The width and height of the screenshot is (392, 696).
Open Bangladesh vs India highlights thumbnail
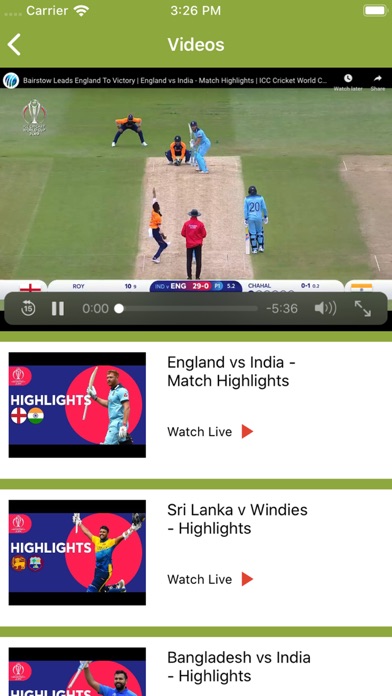[x=77, y=672]
